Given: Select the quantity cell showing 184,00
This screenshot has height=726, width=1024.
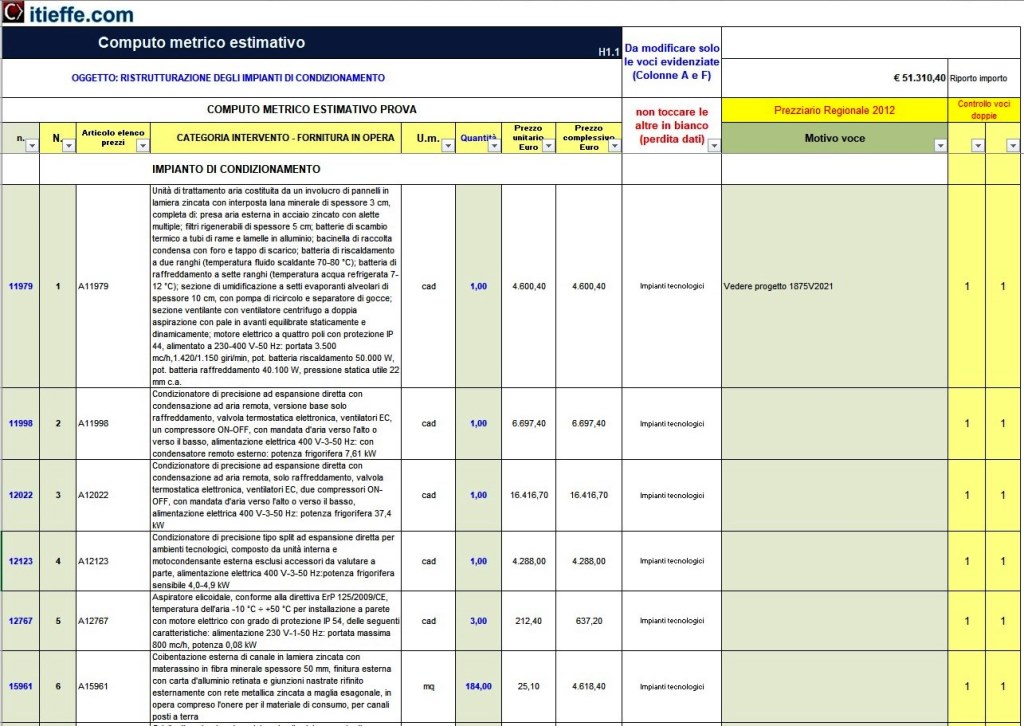Looking at the screenshot, I should click(x=479, y=686).
